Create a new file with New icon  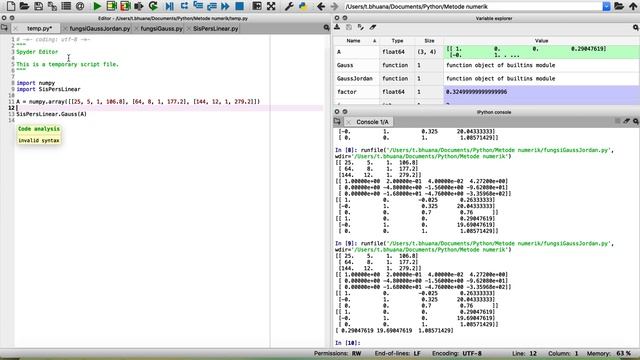click(11, 6)
